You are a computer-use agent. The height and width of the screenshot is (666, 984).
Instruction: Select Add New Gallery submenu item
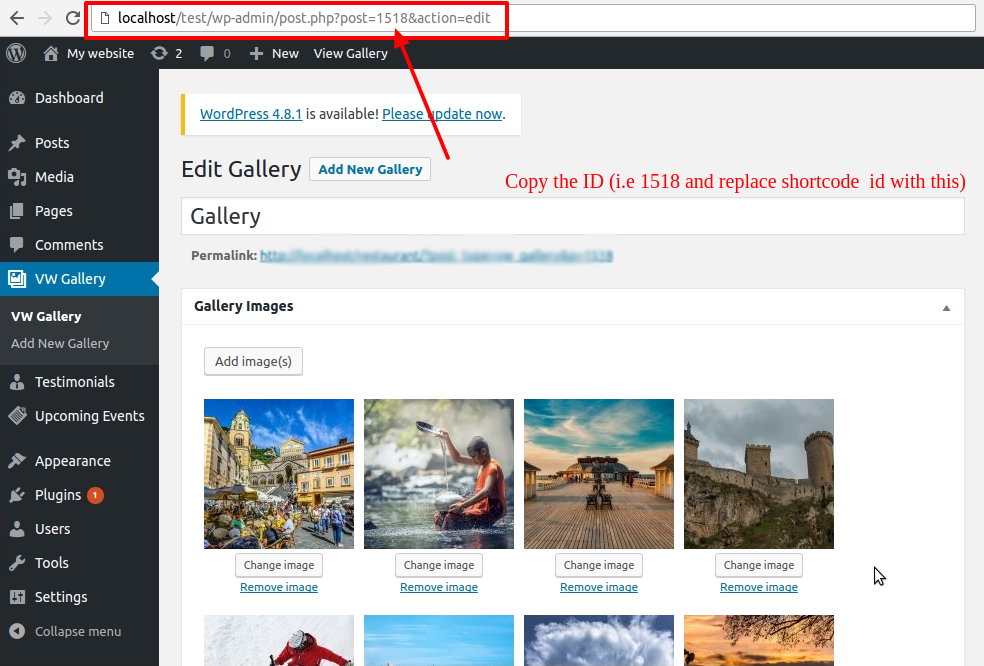coord(60,343)
